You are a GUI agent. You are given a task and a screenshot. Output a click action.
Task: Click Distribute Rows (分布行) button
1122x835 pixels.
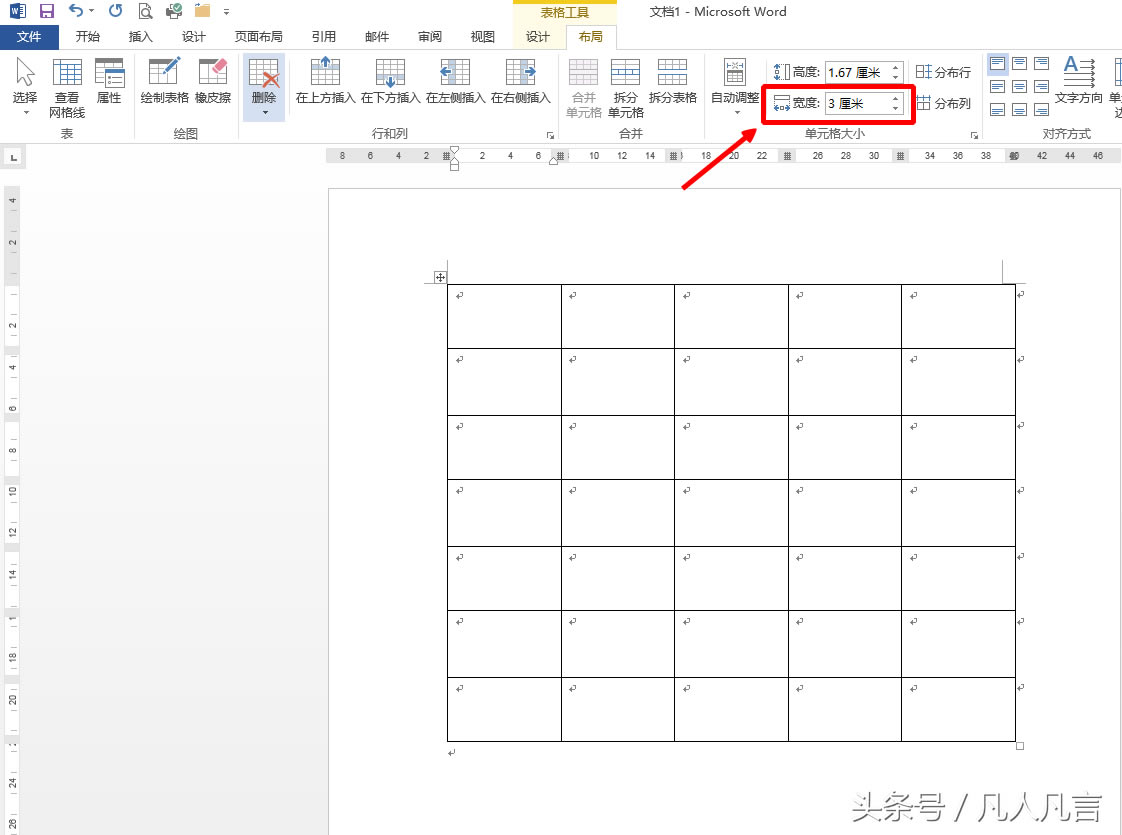tap(943, 72)
